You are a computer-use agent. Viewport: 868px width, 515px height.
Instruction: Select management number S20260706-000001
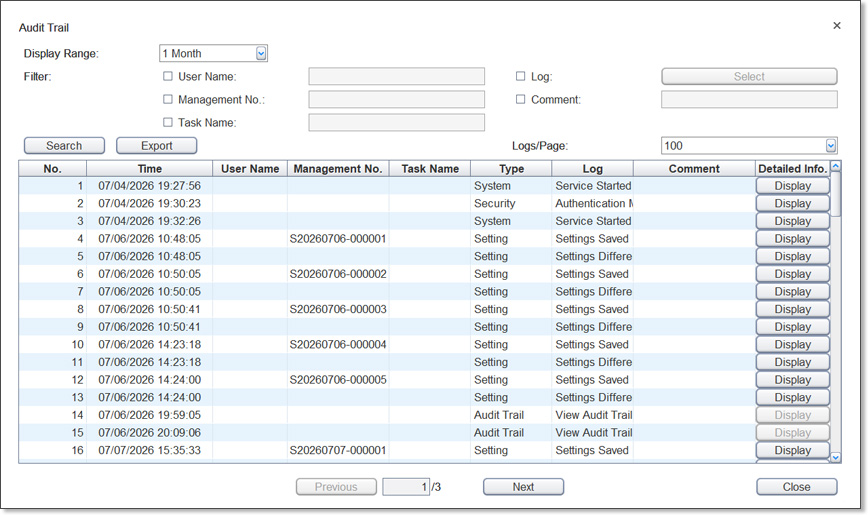click(338, 239)
